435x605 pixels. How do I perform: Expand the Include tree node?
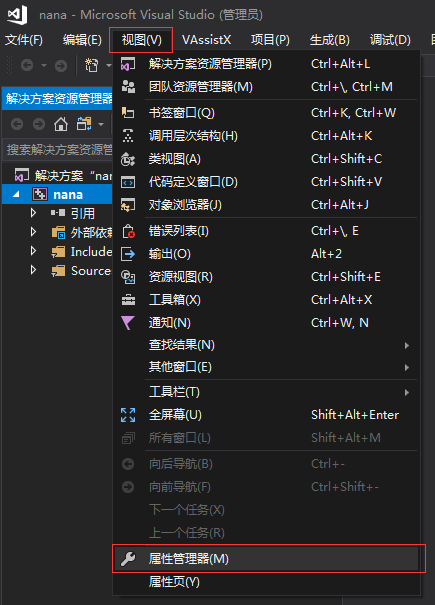pos(33,251)
